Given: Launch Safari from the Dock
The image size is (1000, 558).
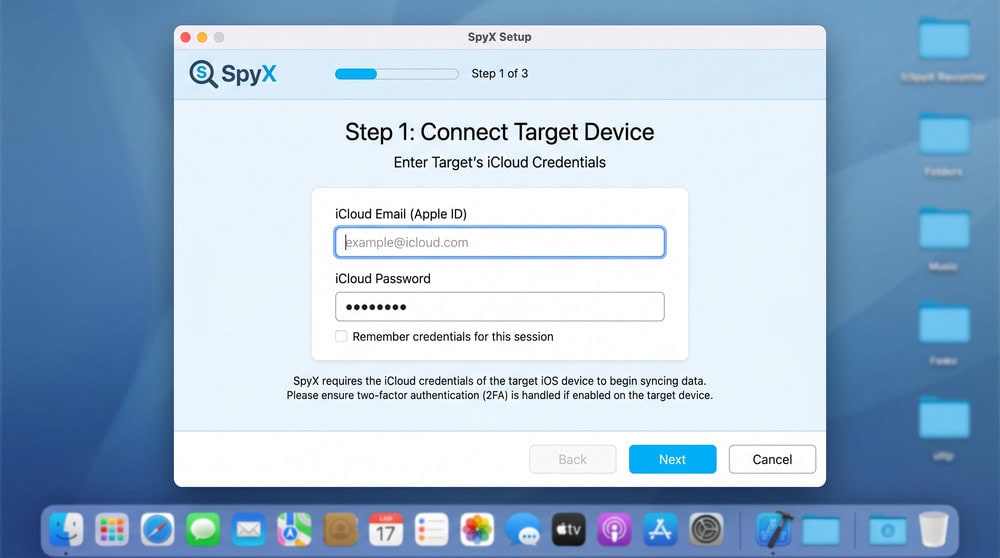Looking at the screenshot, I should [x=158, y=529].
